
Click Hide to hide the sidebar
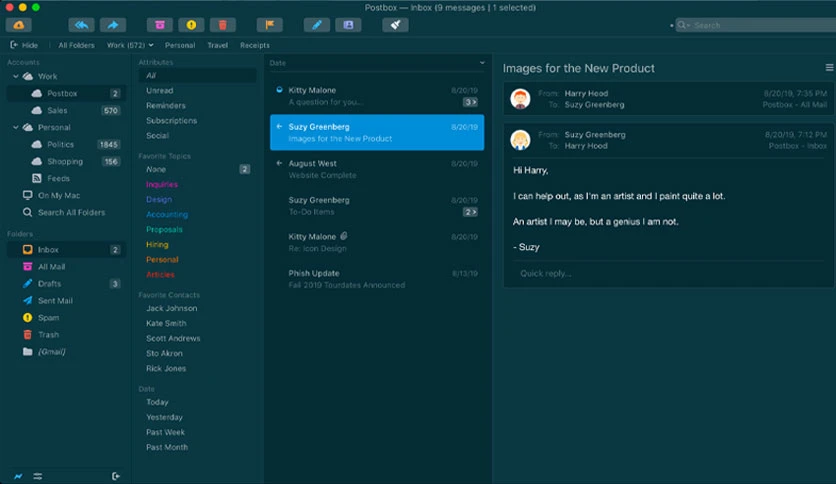pos(24,45)
